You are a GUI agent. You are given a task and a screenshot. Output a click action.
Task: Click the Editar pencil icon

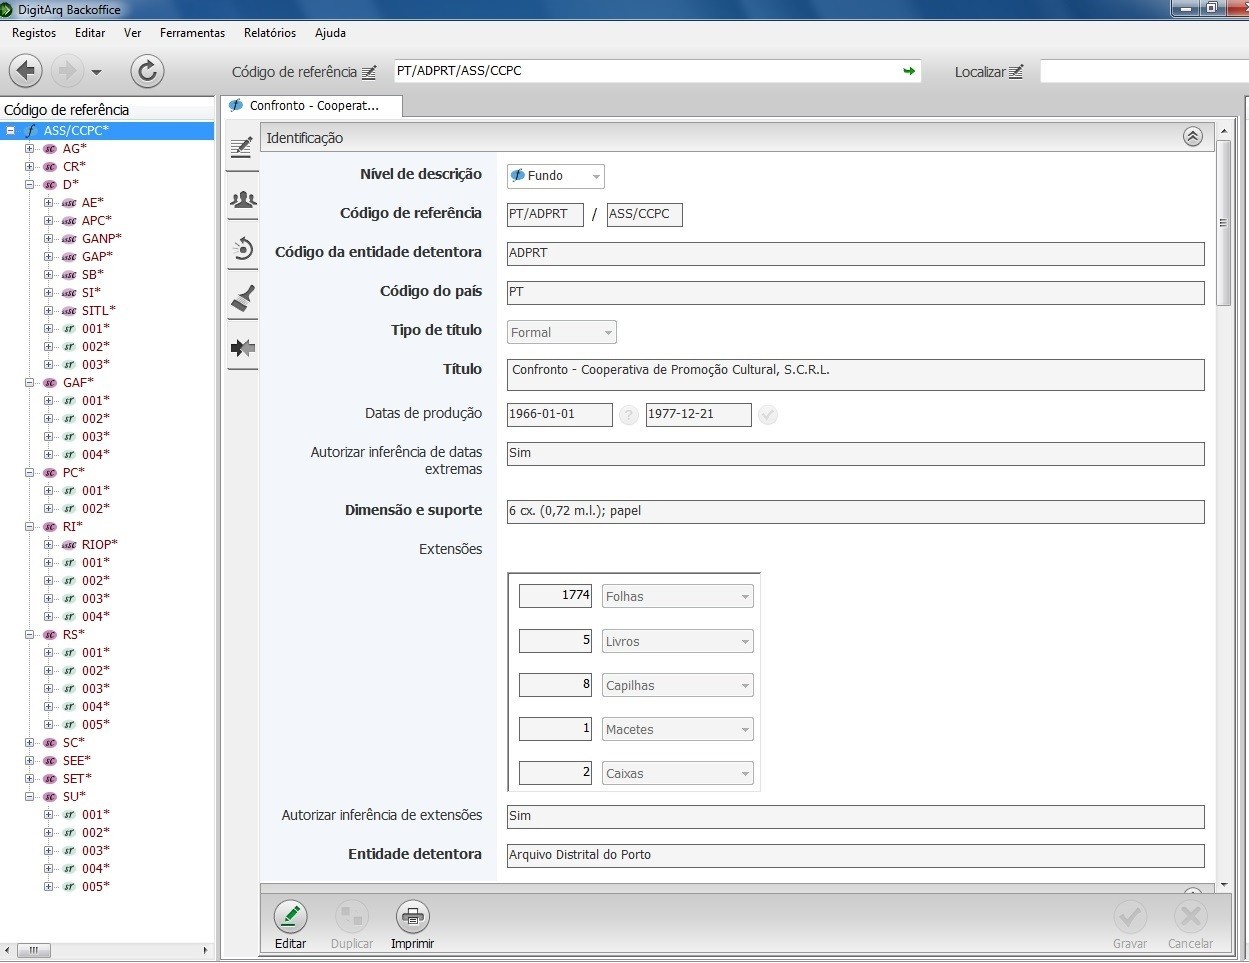click(290, 916)
